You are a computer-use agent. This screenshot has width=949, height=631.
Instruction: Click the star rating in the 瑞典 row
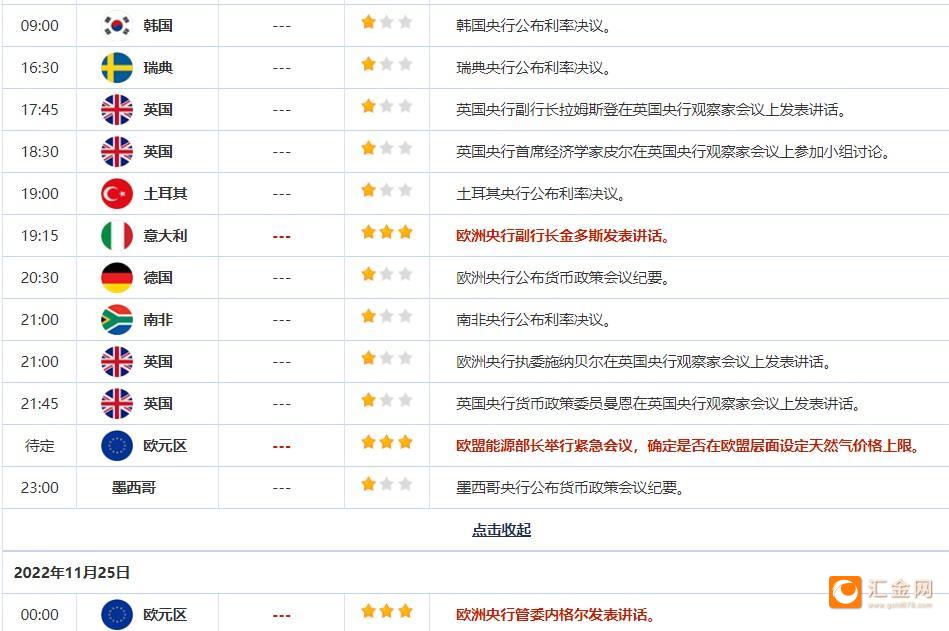pyautogui.click(x=386, y=64)
